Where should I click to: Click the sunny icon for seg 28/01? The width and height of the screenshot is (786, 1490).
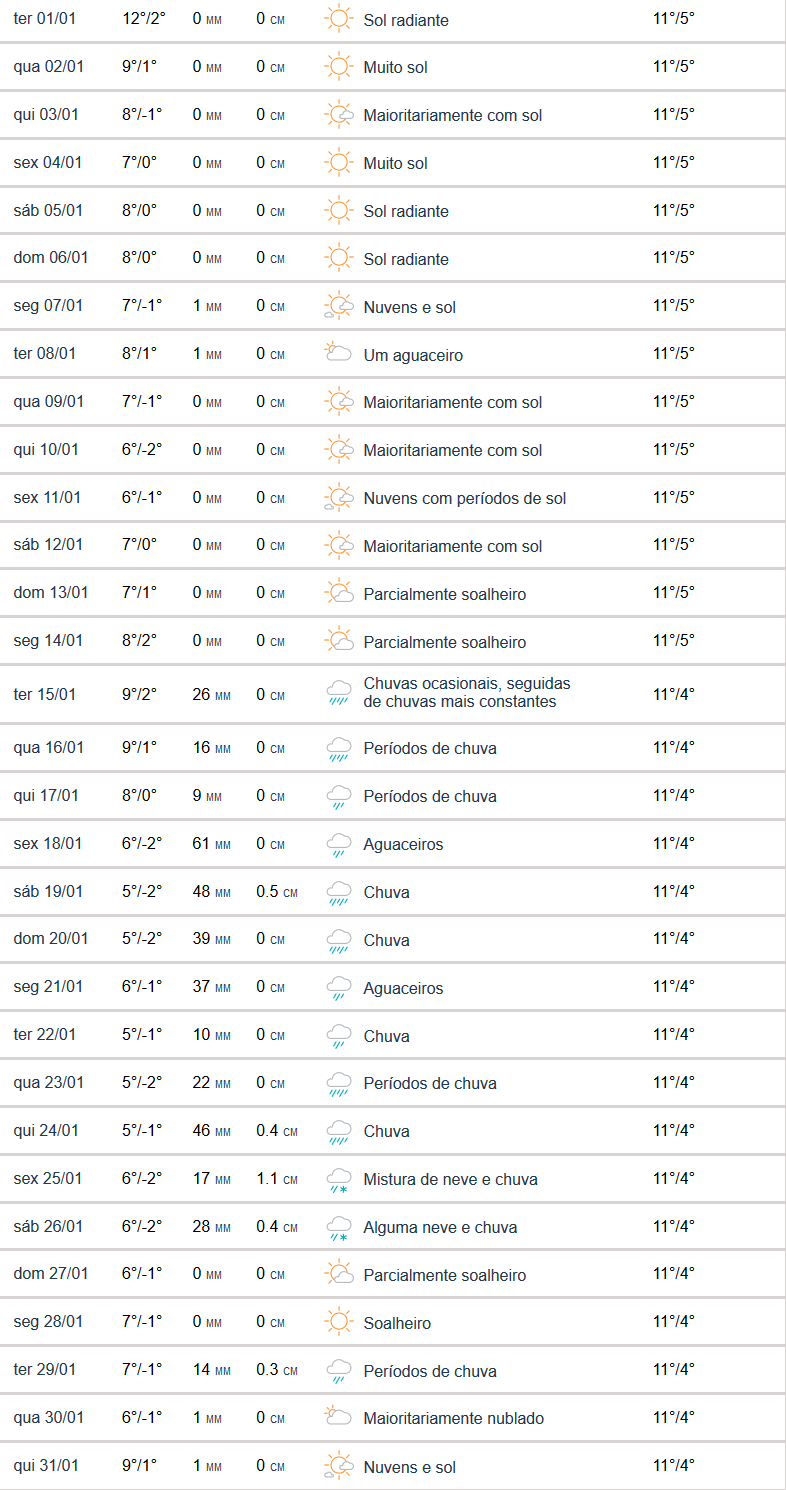pos(339,1323)
